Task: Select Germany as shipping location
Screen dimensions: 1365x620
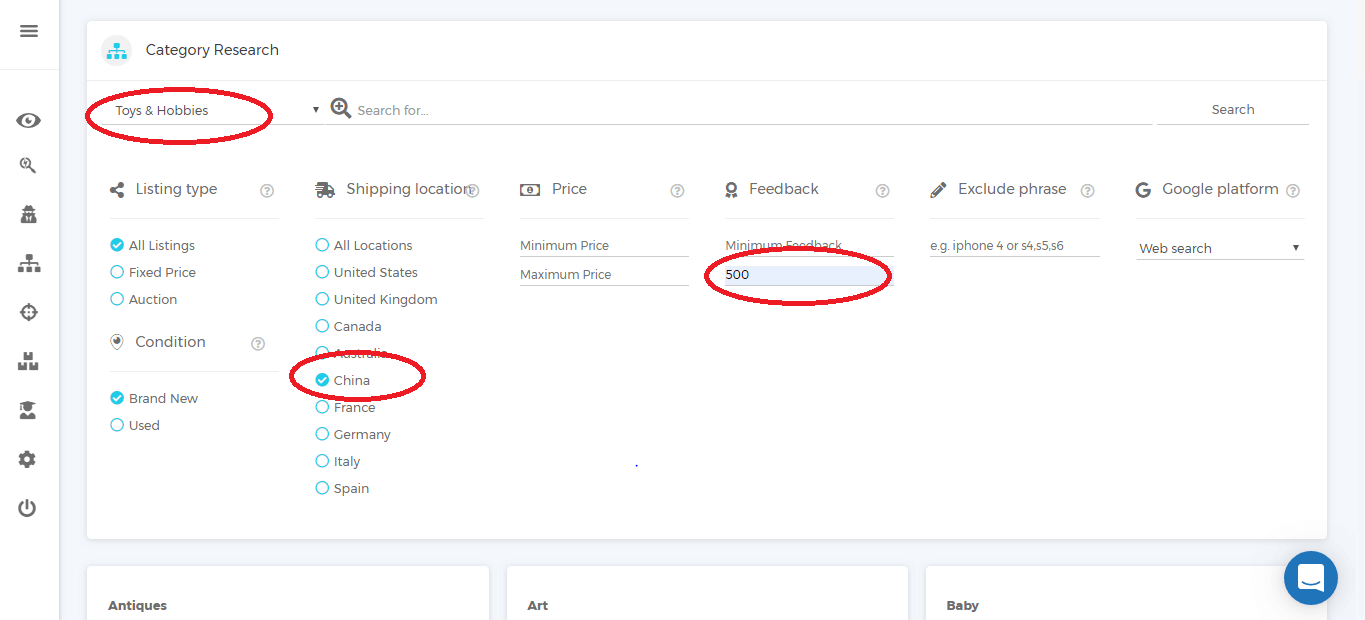Action: click(322, 434)
